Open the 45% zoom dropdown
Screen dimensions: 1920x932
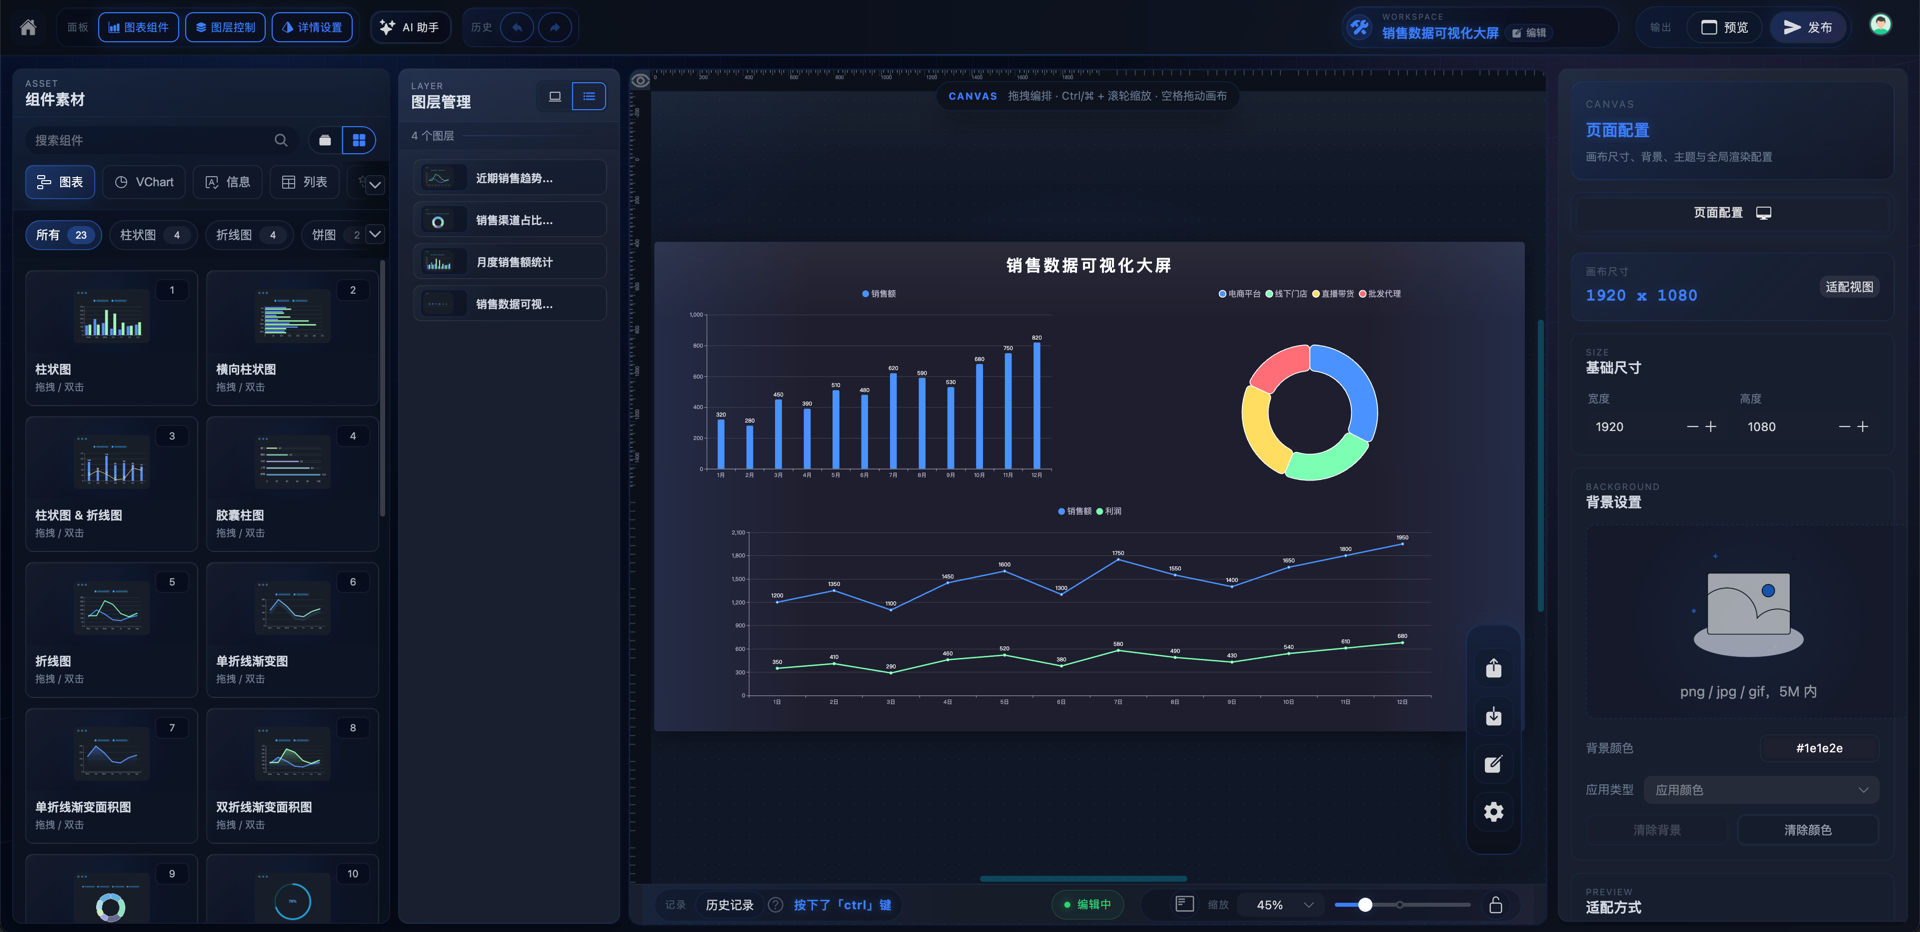[x=1283, y=904]
